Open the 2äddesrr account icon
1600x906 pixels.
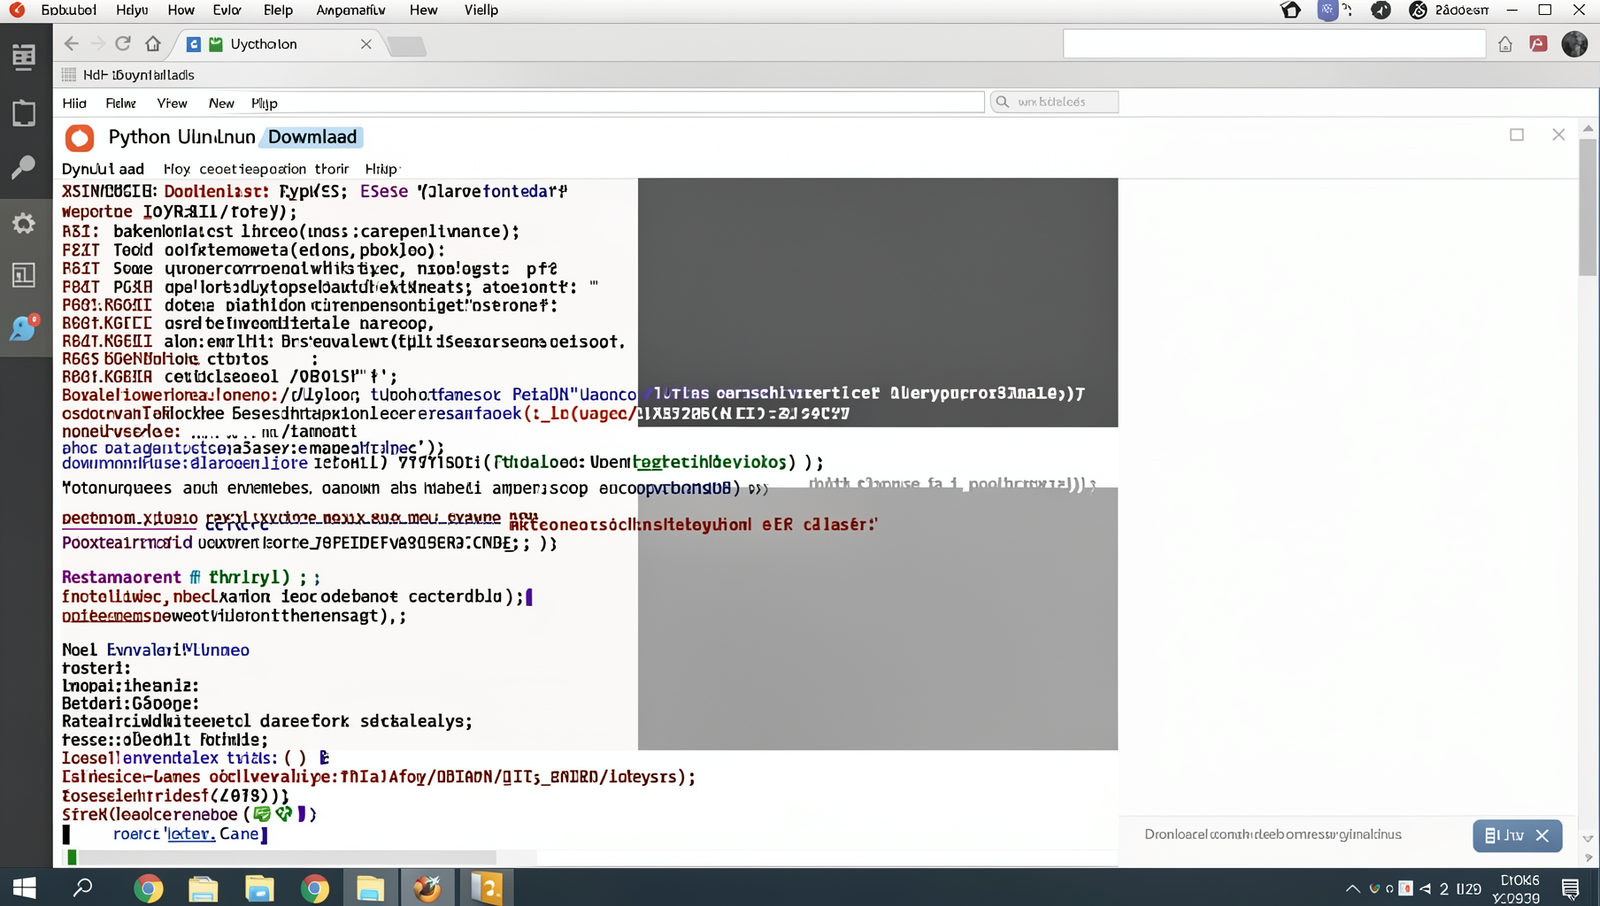pos(1418,10)
